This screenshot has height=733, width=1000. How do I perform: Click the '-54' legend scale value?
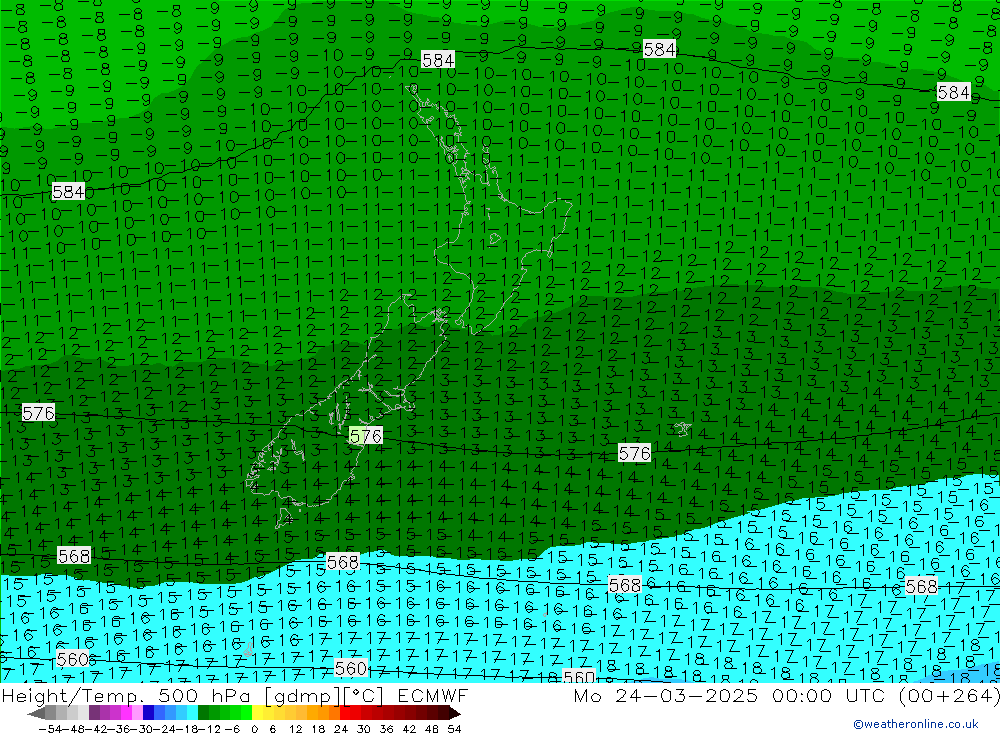(50, 729)
